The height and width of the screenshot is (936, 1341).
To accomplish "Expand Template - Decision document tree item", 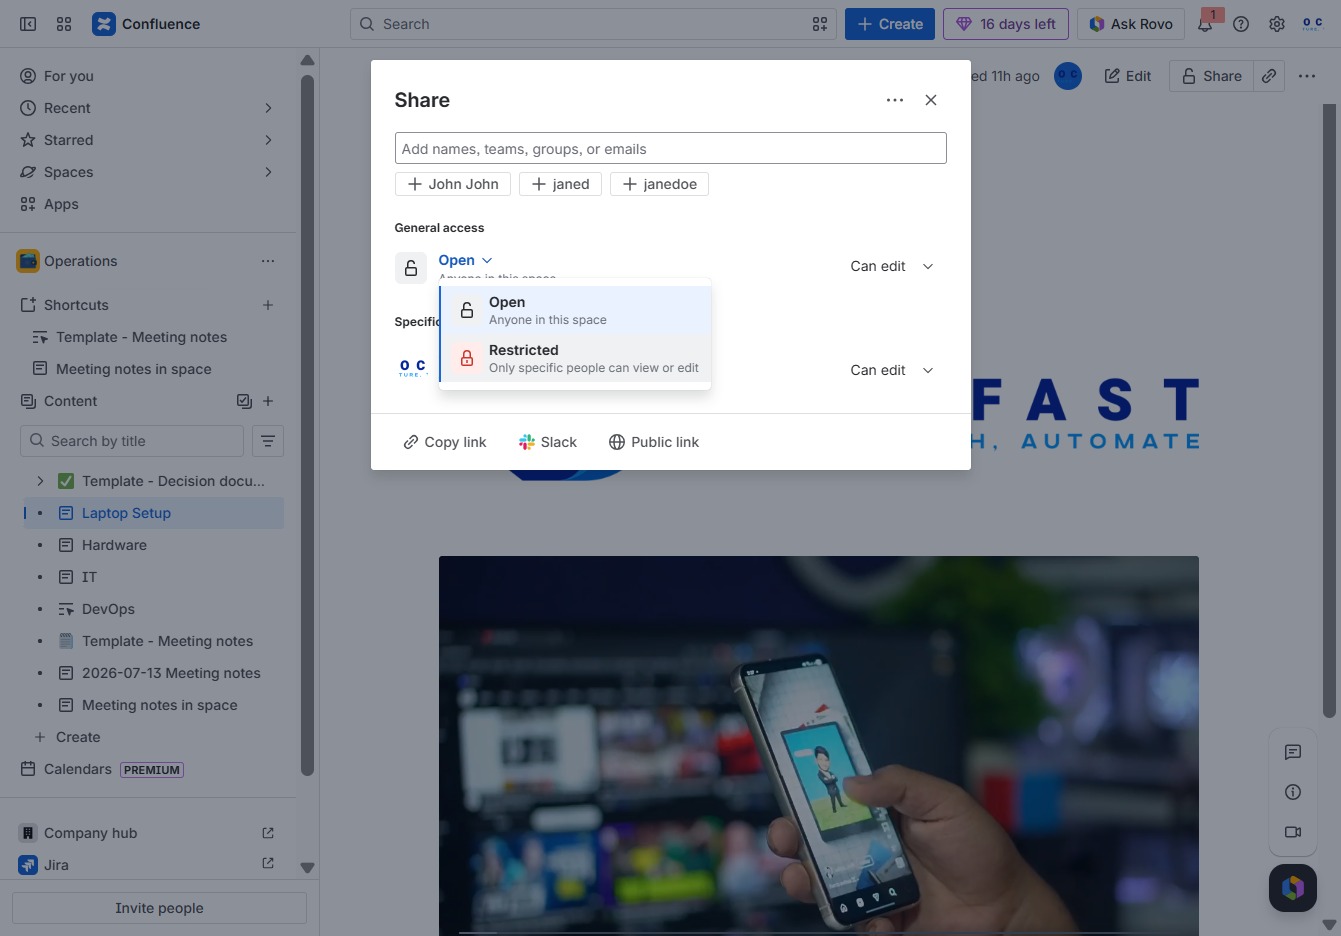I will pyautogui.click(x=40, y=481).
